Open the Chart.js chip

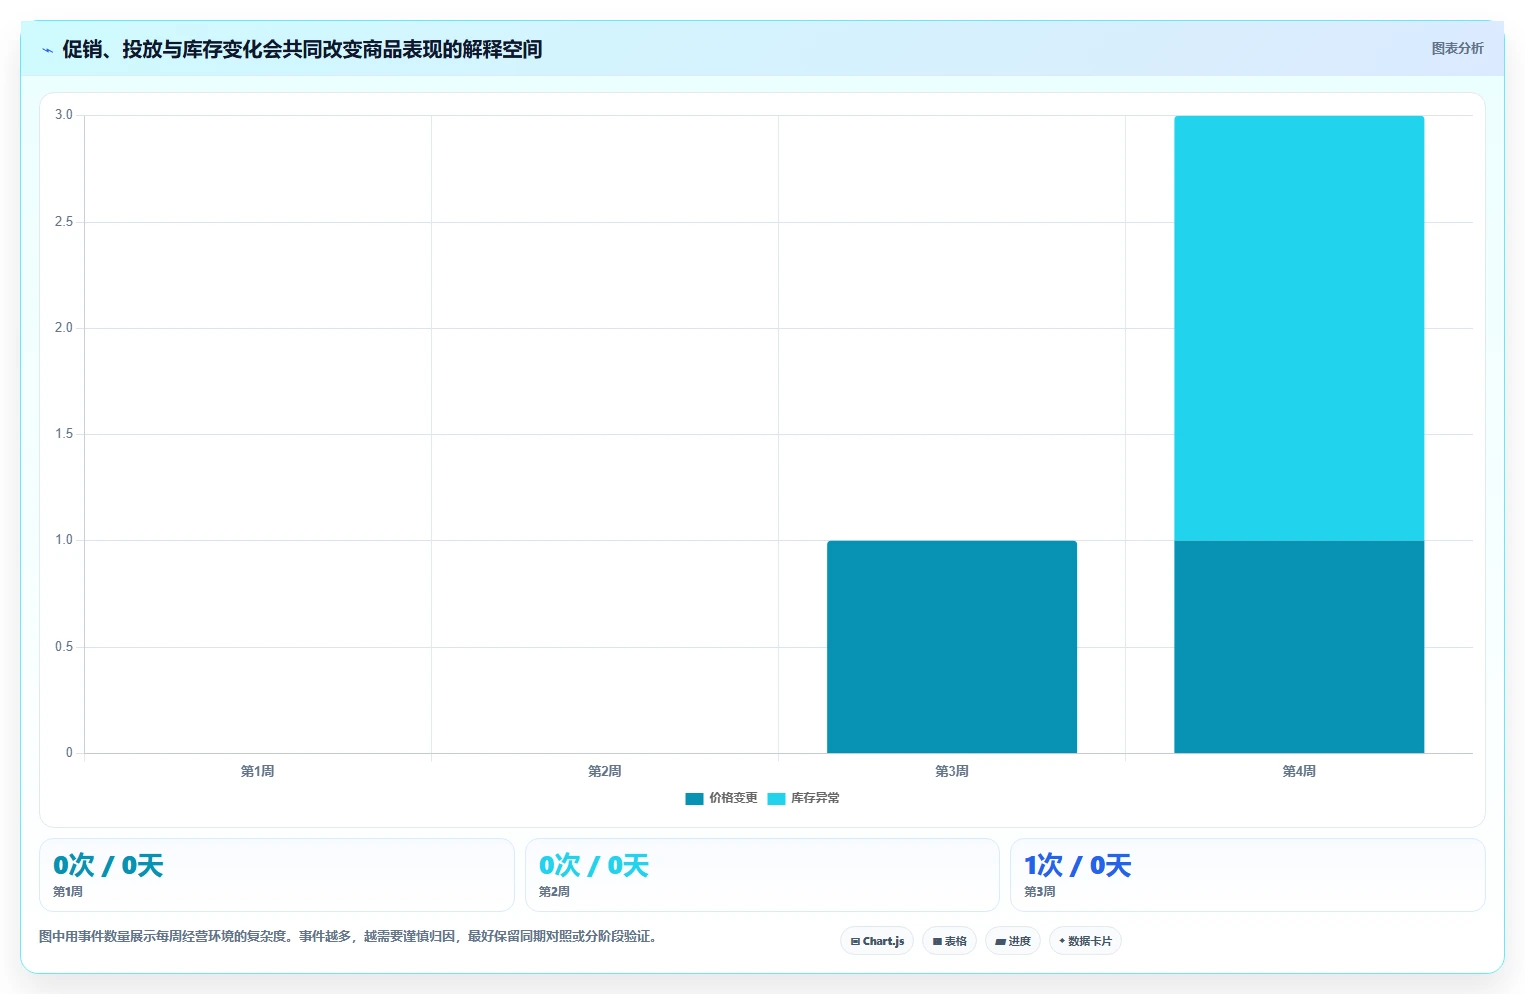[877, 941]
